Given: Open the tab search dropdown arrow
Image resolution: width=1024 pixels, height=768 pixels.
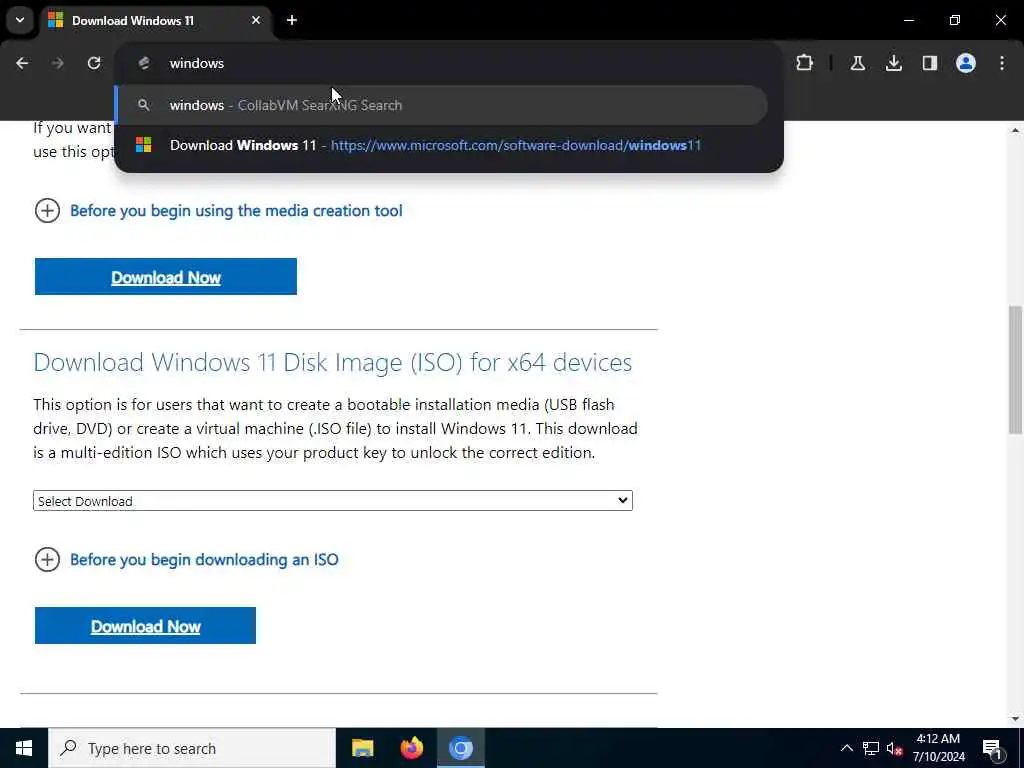Looking at the screenshot, I should (20, 20).
